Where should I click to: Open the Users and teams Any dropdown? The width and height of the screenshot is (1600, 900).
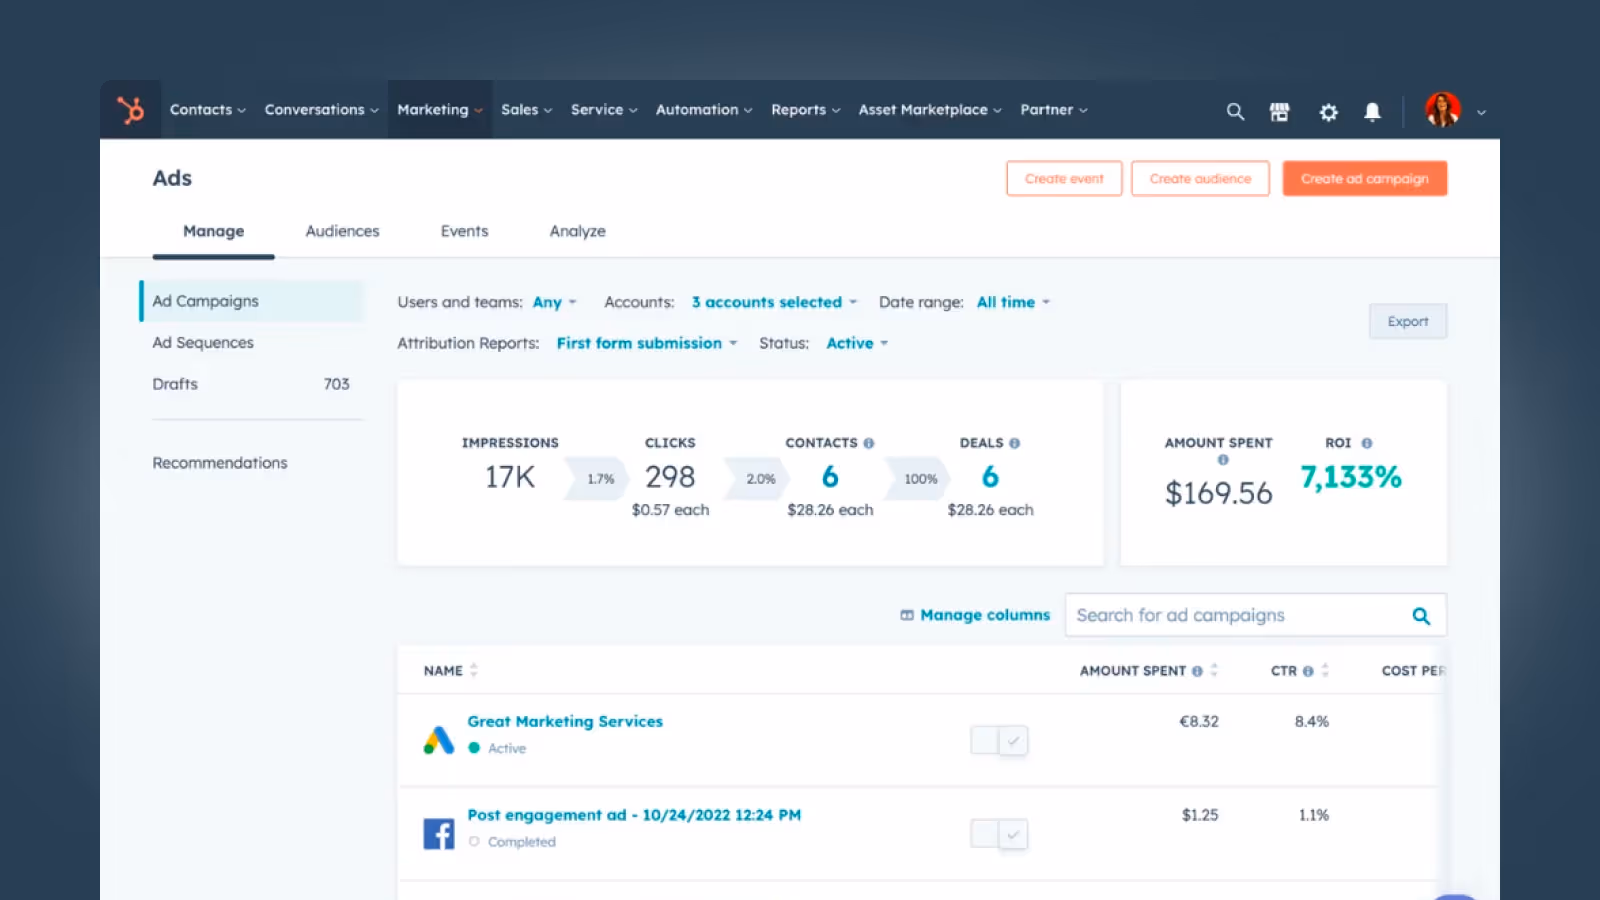tap(554, 302)
